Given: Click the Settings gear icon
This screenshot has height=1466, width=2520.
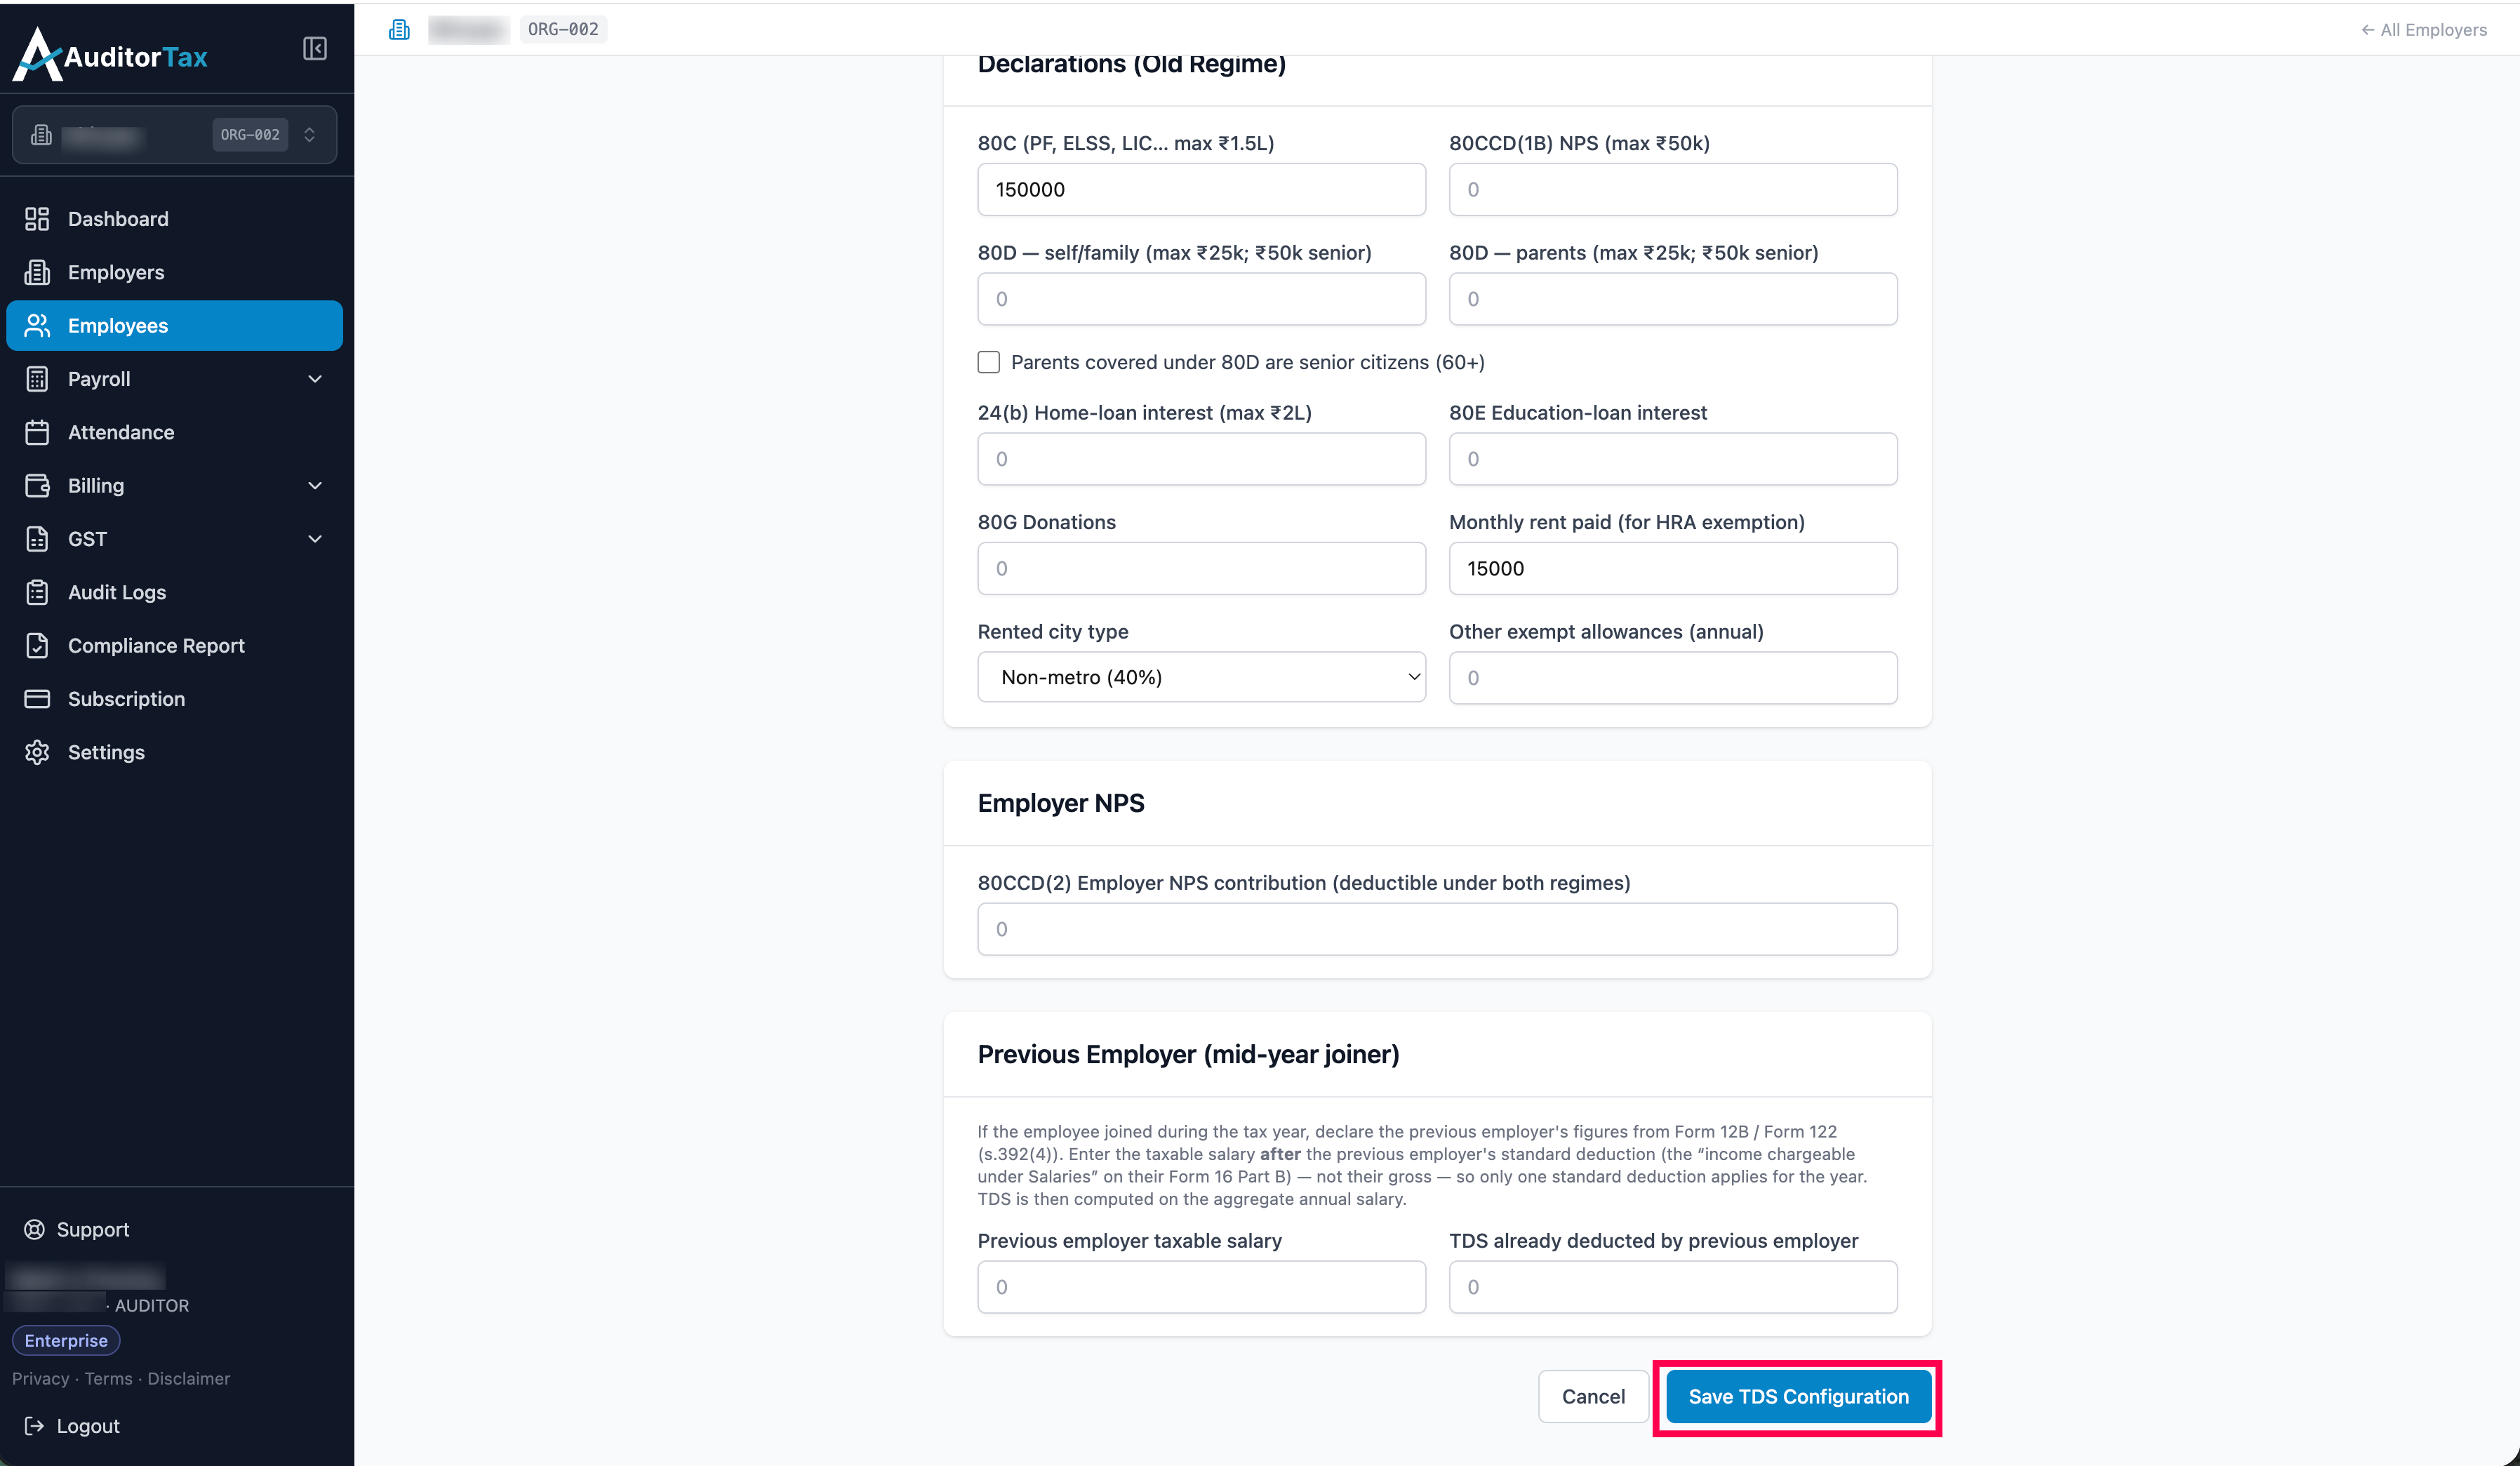Looking at the screenshot, I should (37, 752).
